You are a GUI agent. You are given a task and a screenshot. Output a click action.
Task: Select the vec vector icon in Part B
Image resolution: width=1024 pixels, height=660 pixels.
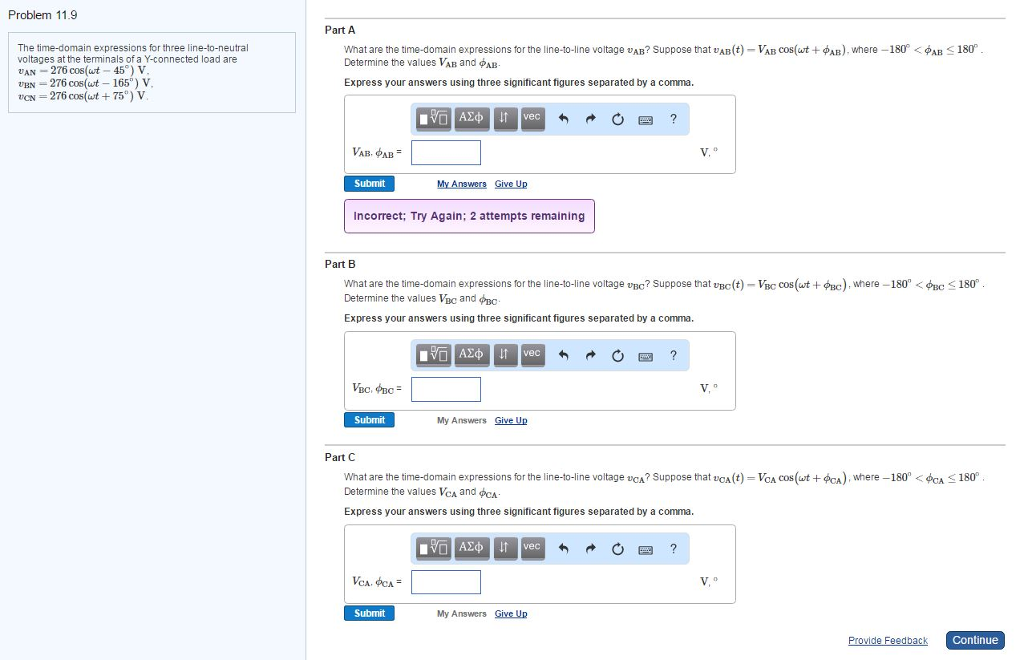pyautogui.click(x=532, y=354)
